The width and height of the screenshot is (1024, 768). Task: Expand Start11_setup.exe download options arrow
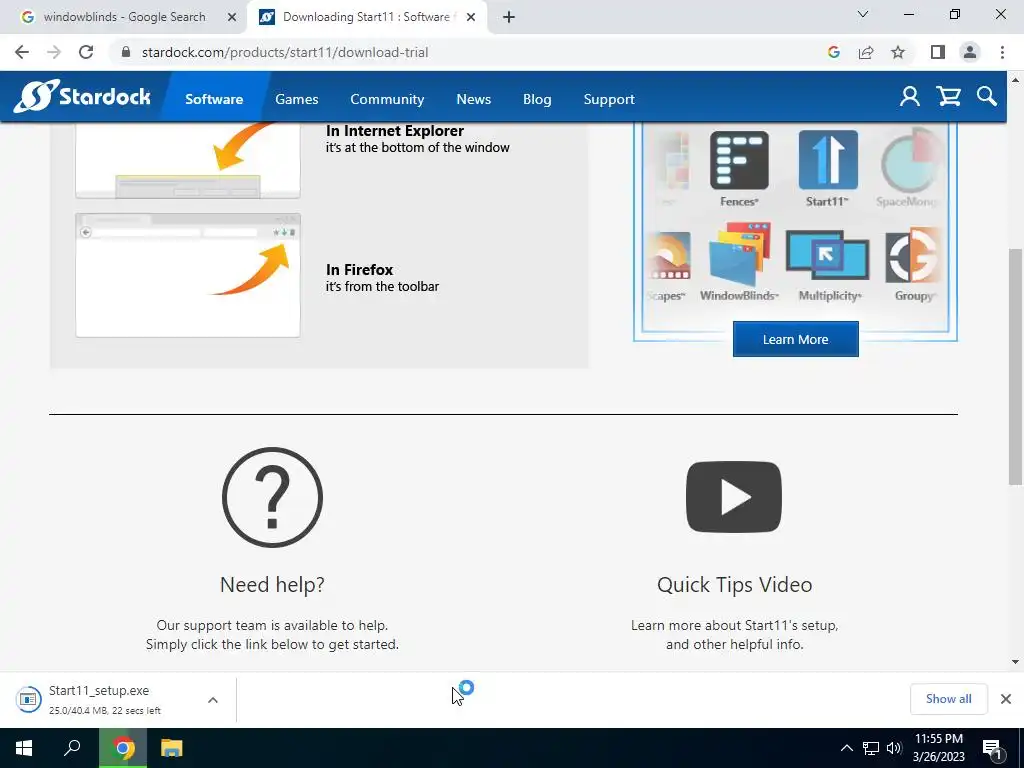[212, 700]
